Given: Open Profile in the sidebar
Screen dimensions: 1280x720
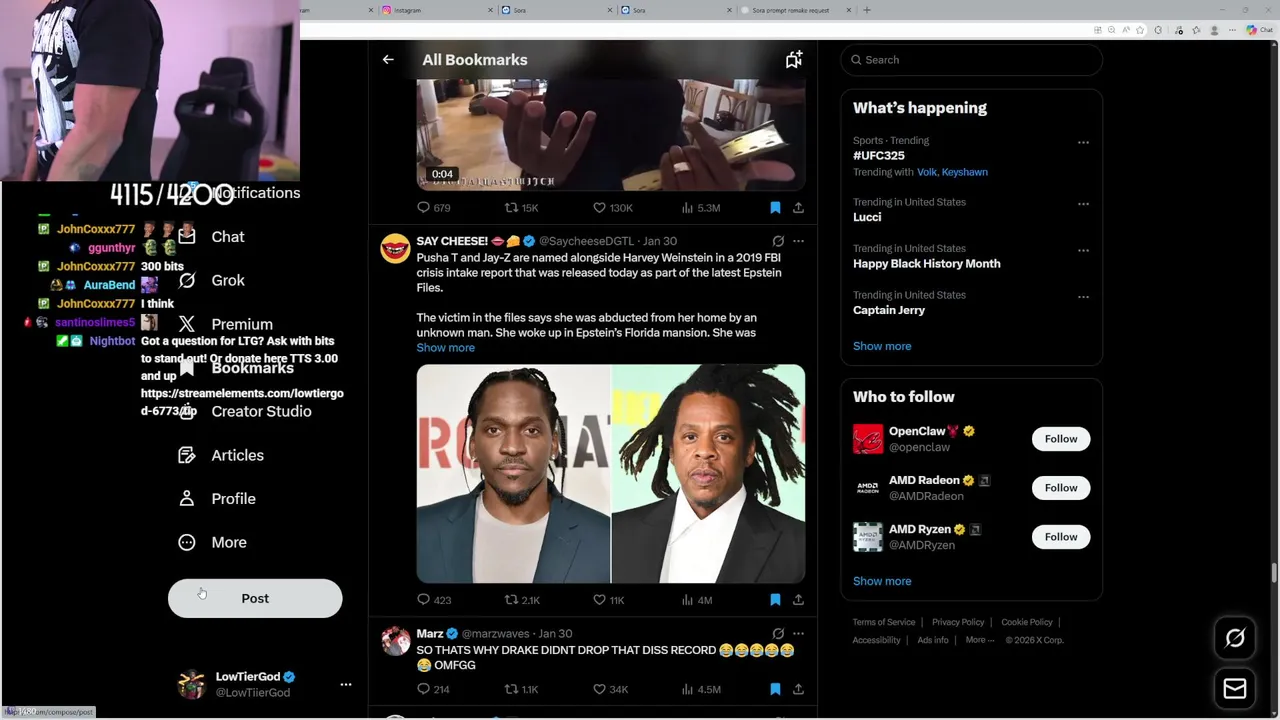Looking at the screenshot, I should 217,499.
